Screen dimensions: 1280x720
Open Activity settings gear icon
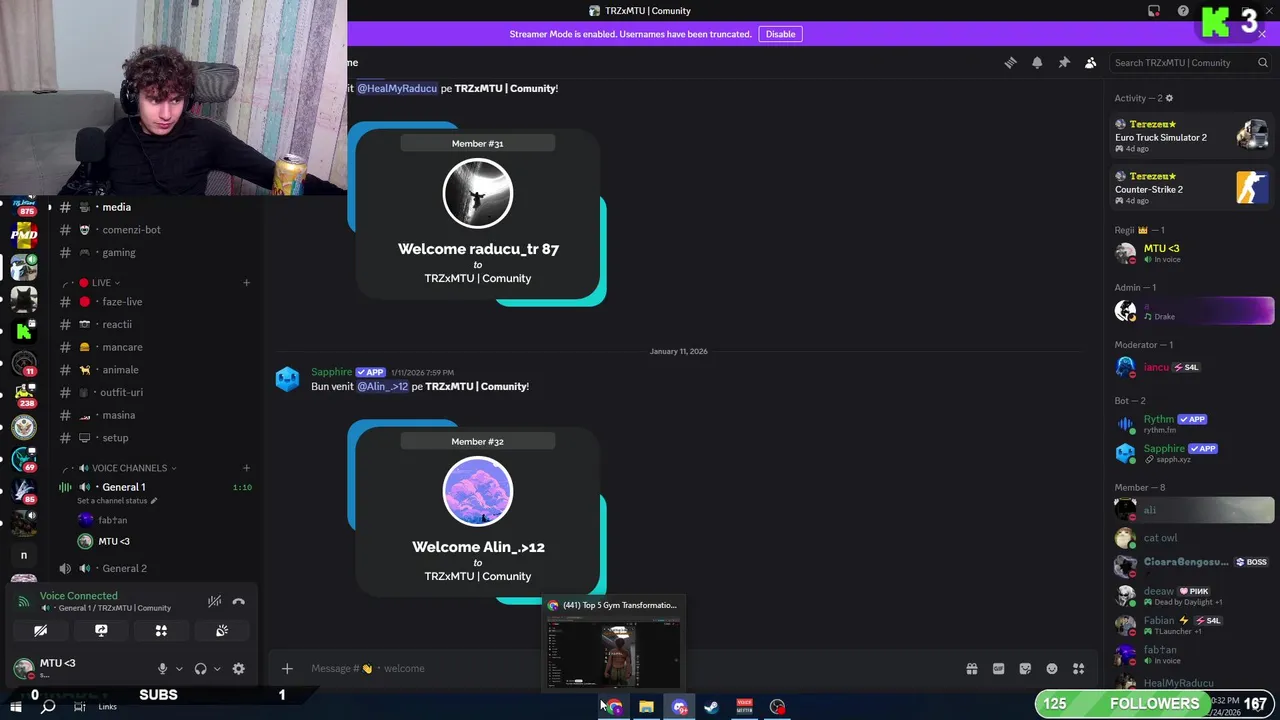tap(1169, 98)
